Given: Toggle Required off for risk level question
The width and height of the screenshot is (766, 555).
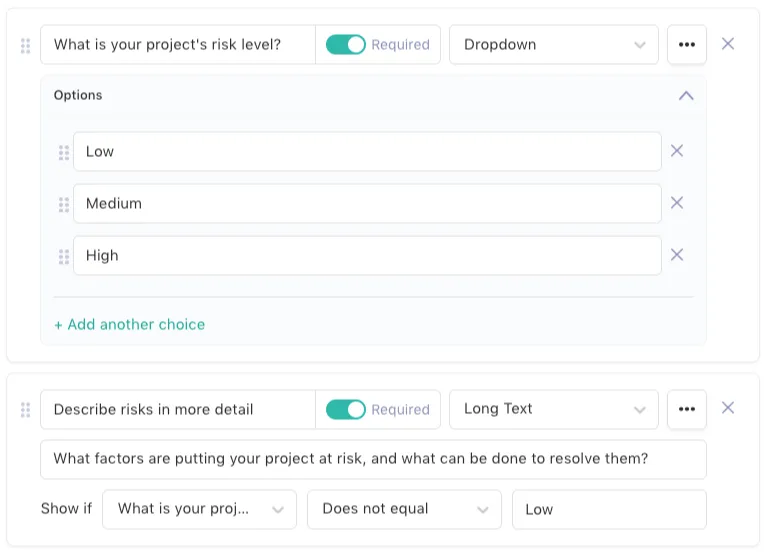Looking at the screenshot, I should click(346, 45).
